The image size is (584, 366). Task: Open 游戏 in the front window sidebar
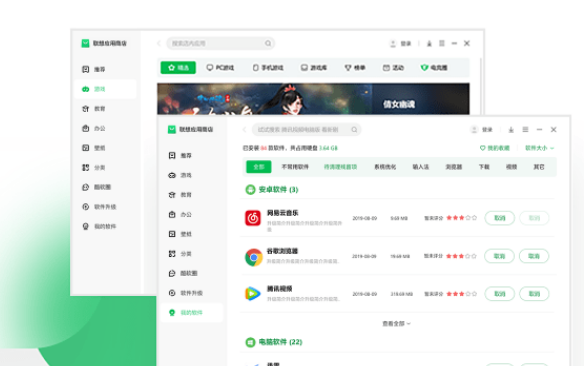180,175
